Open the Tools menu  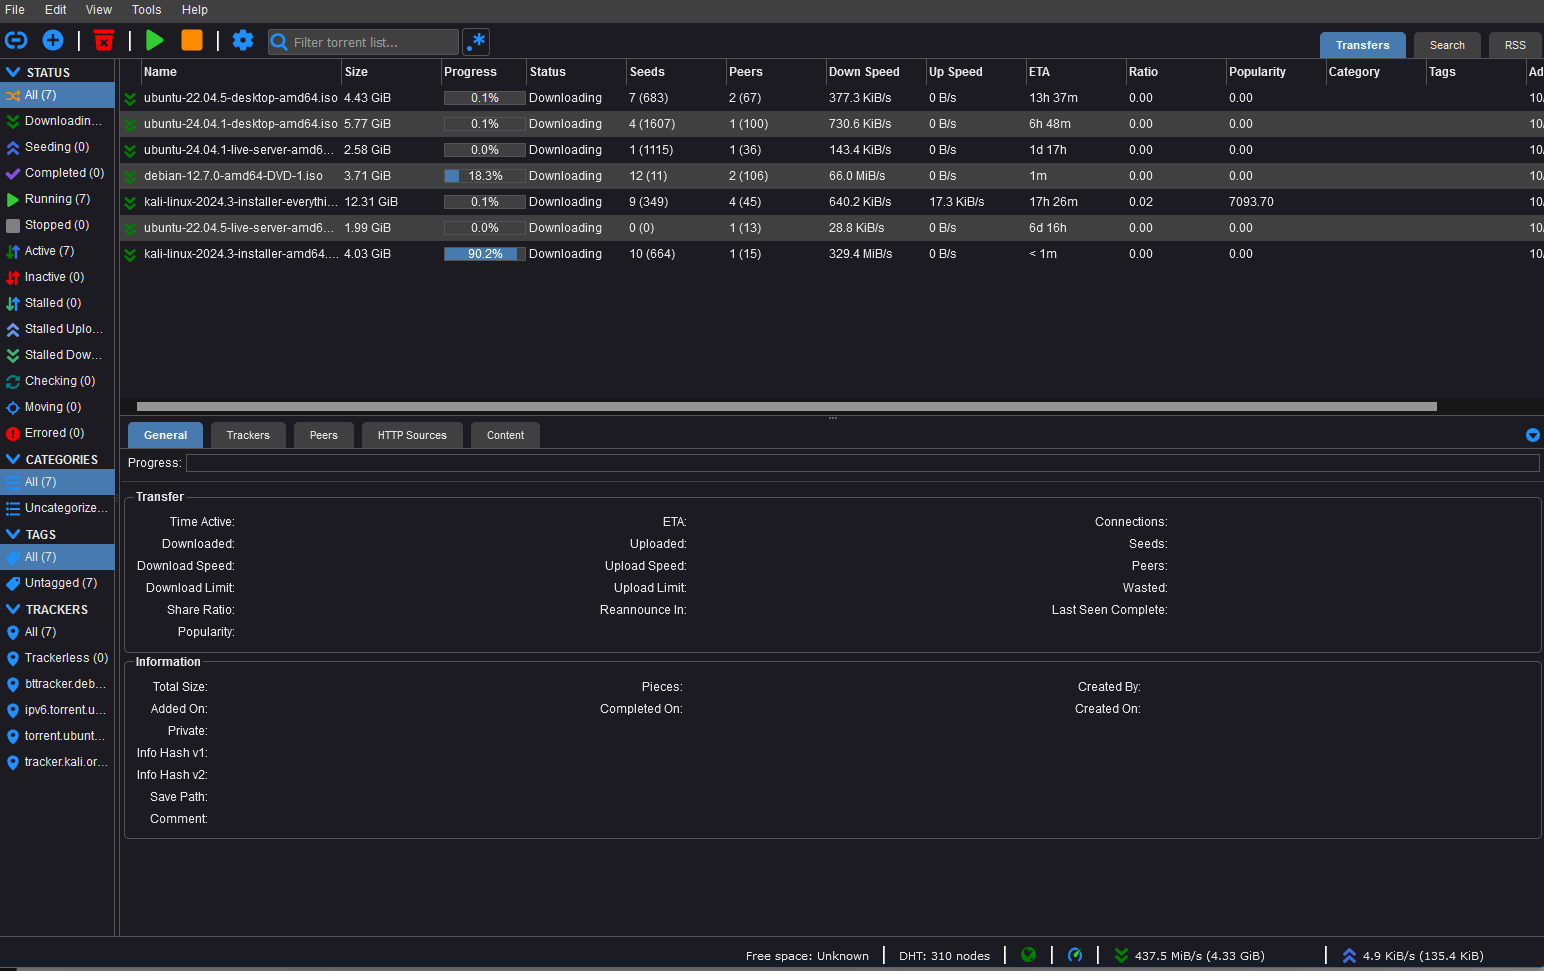point(147,10)
